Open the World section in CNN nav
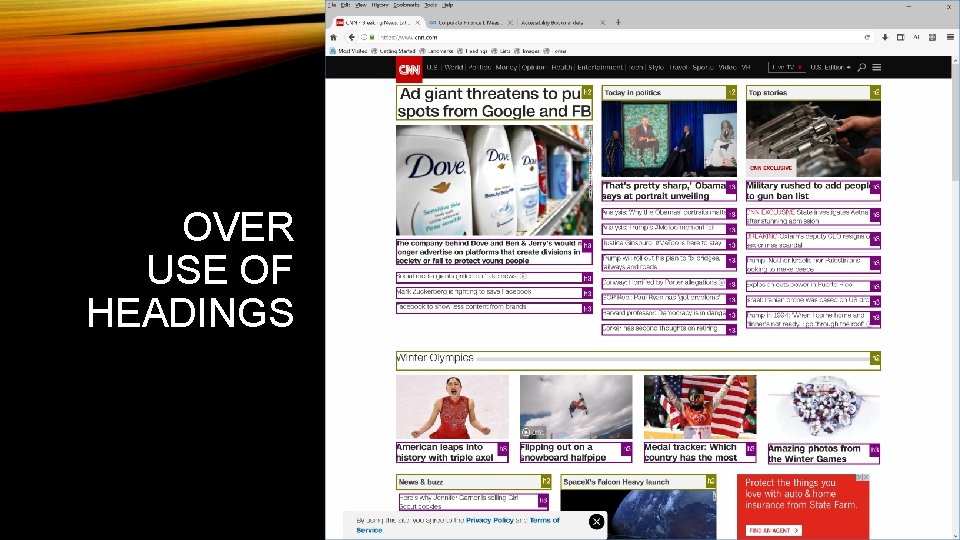 (x=454, y=67)
